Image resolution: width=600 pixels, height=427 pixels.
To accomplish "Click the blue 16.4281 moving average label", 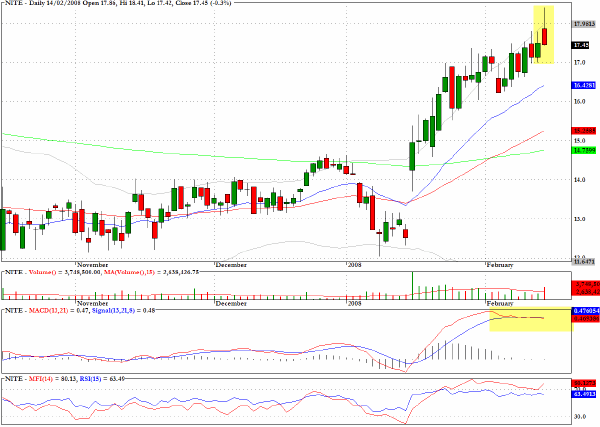I will pyautogui.click(x=584, y=85).
